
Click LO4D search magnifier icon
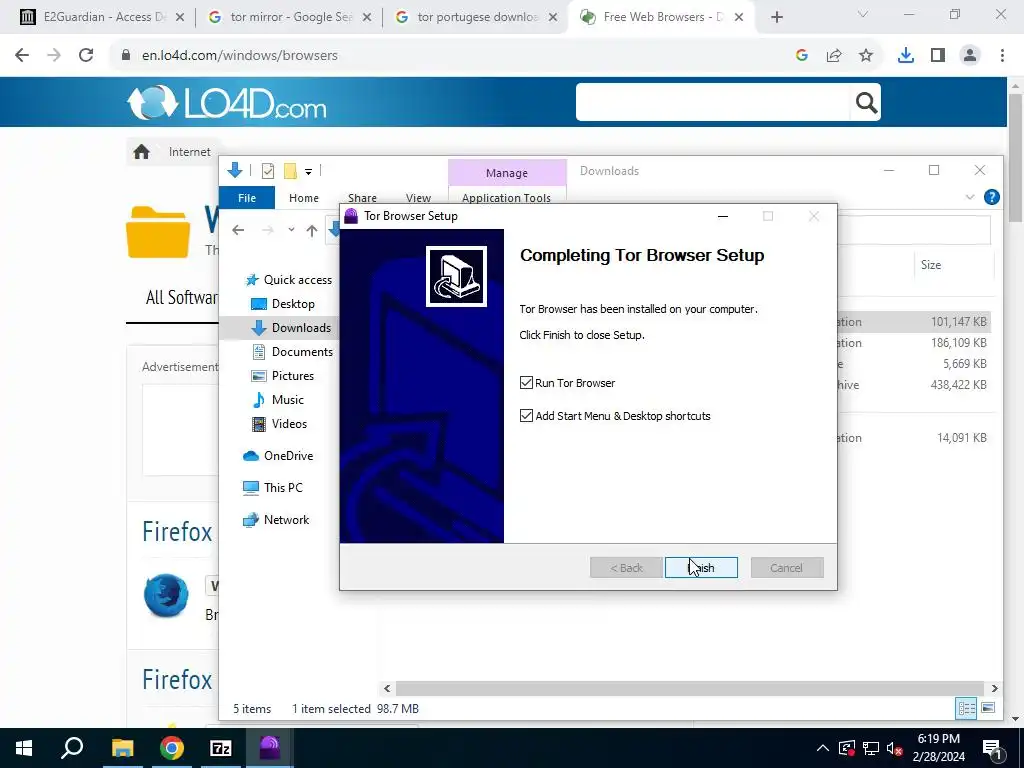[866, 103]
